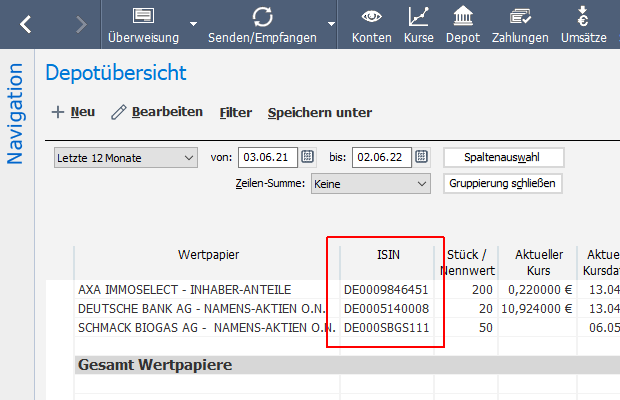Image resolution: width=620 pixels, height=400 pixels.
Task: Click the Gesamt Wertpapiere group row
Action: 347,365
